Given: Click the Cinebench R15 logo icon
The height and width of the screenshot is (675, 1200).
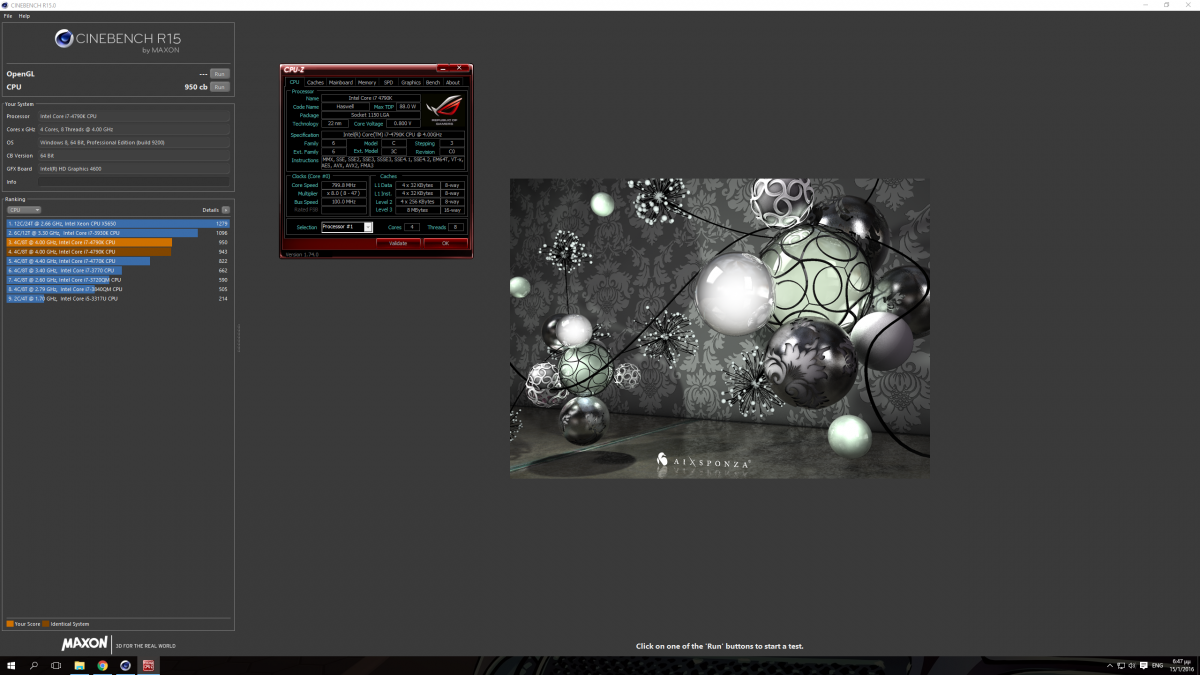Looking at the screenshot, I should 64,39.
